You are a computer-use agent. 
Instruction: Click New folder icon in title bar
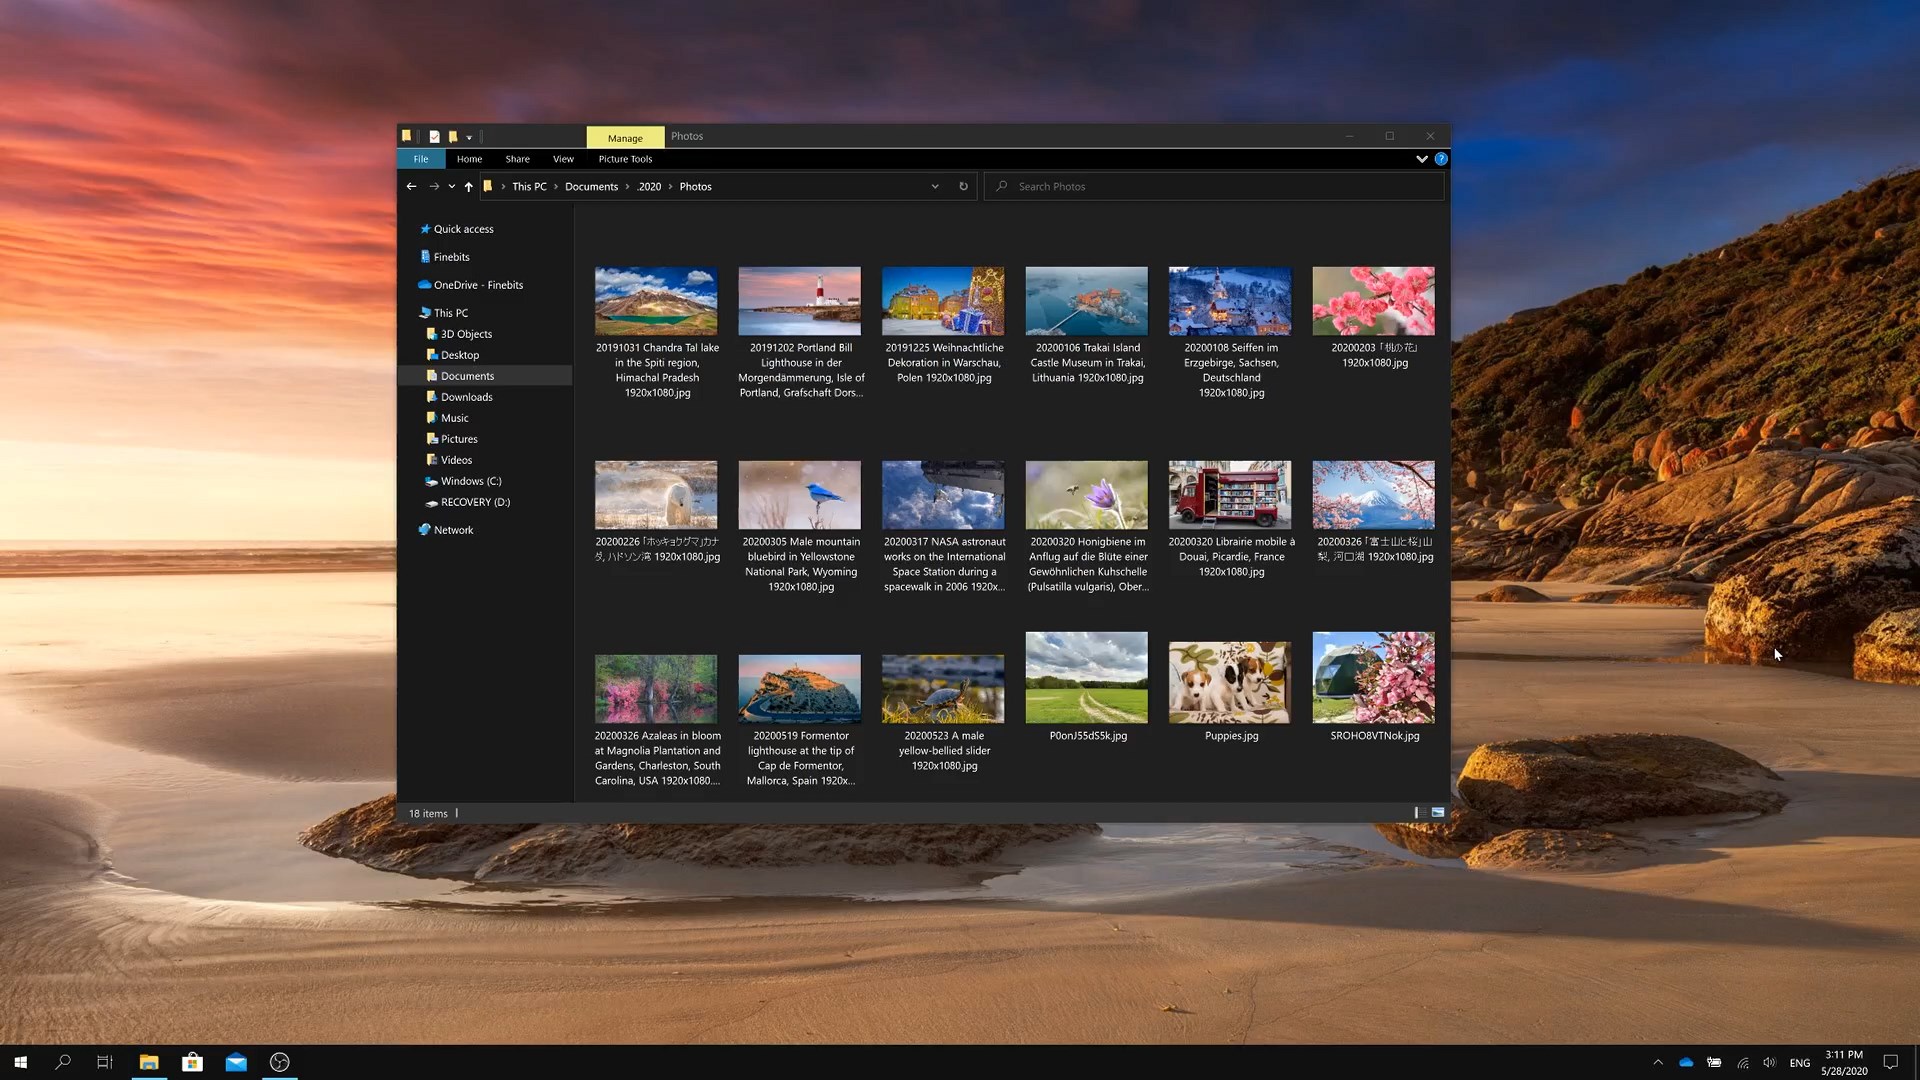[x=453, y=136]
